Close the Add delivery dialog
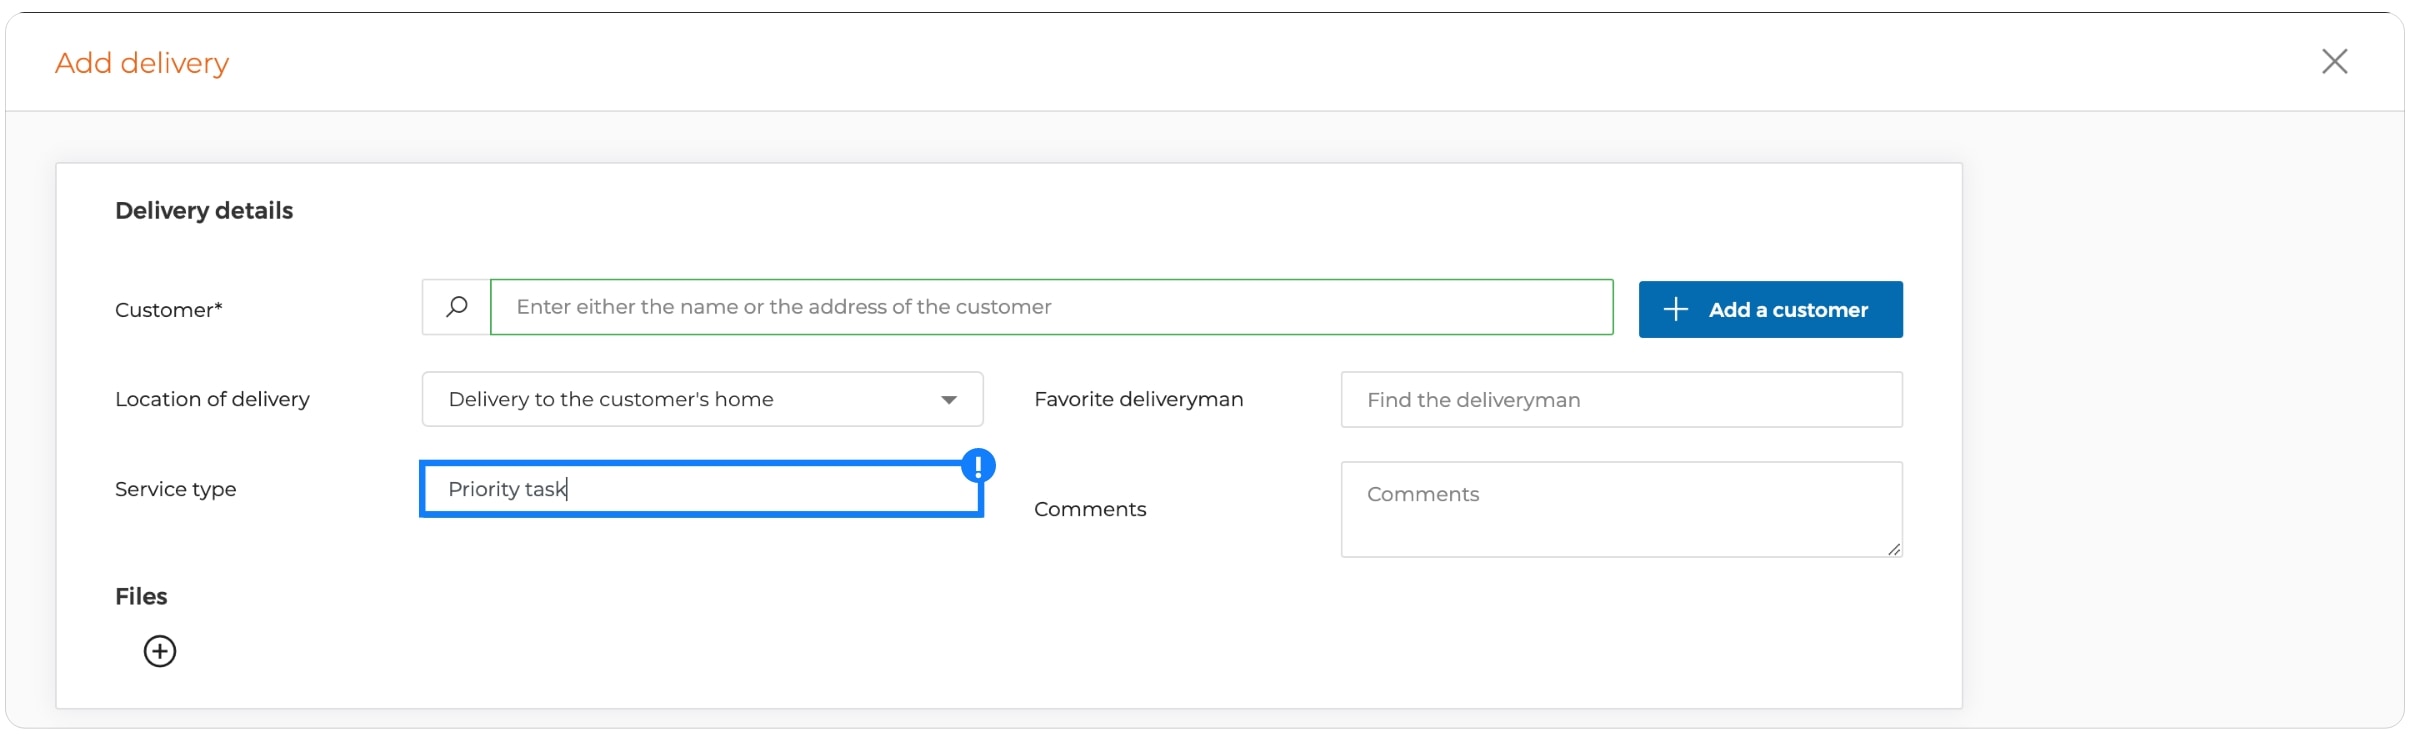 (x=2334, y=62)
